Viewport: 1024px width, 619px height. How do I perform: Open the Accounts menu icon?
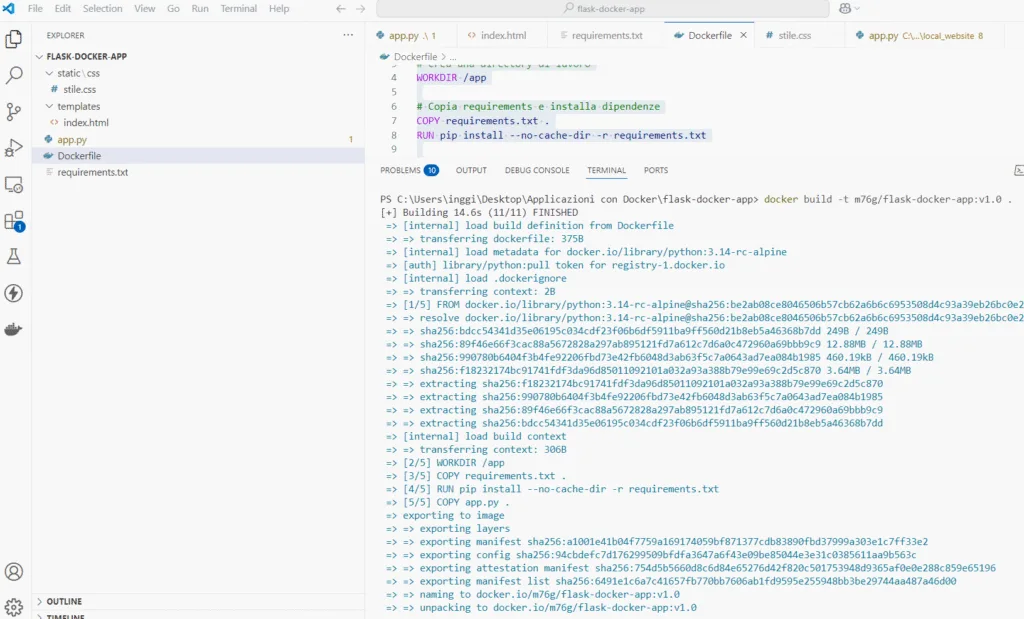click(x=14, y=572)
